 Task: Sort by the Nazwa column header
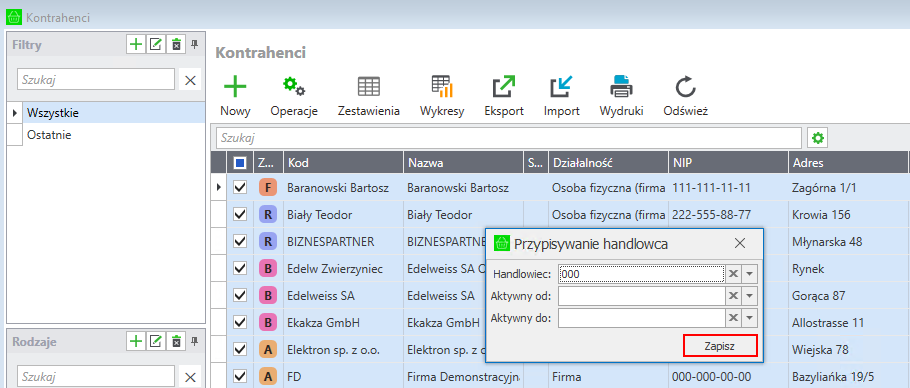click(x=463, y=163)
